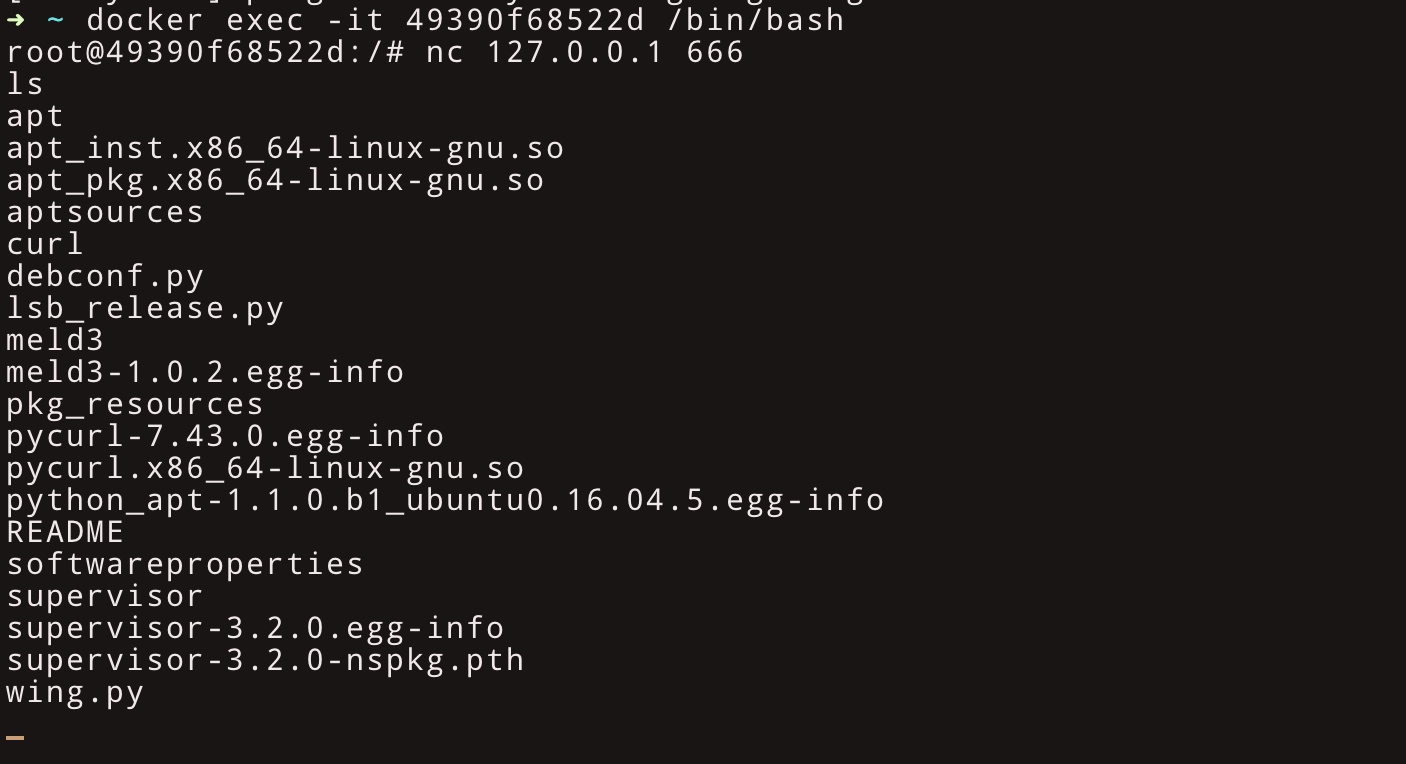1406x764 pixels.
Task: Click the python_apt egg-info line
Action: pos(445,500)
